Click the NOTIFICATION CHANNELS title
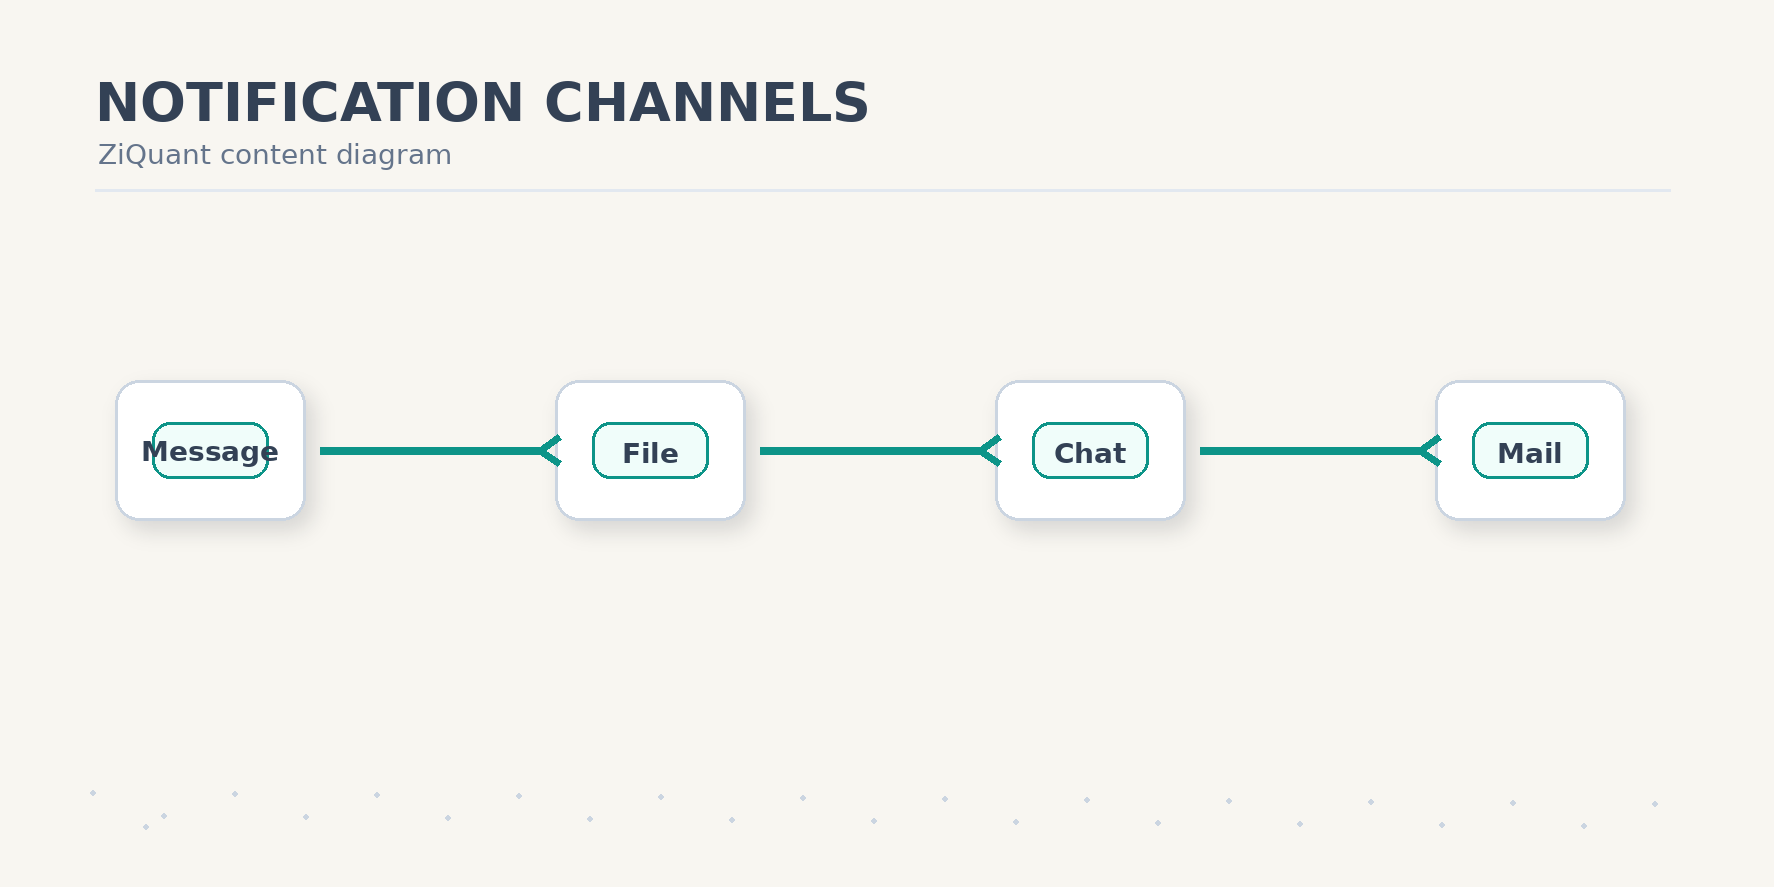The image size is (1774, 887). coord(483,103)
